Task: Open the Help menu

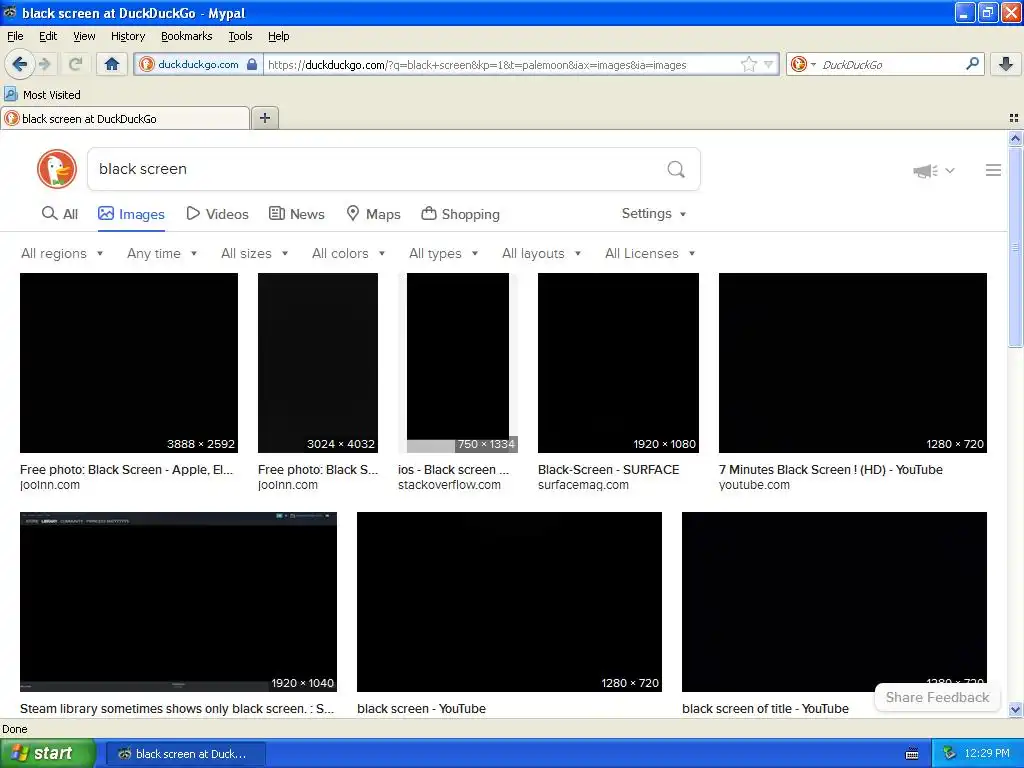Action: pyautogui.click(x=278, y=36)
